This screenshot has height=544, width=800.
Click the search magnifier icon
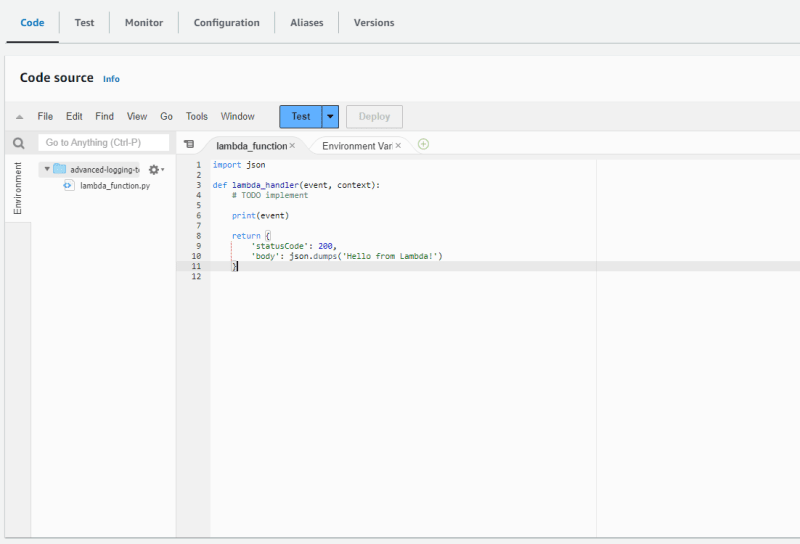(18, 143)
